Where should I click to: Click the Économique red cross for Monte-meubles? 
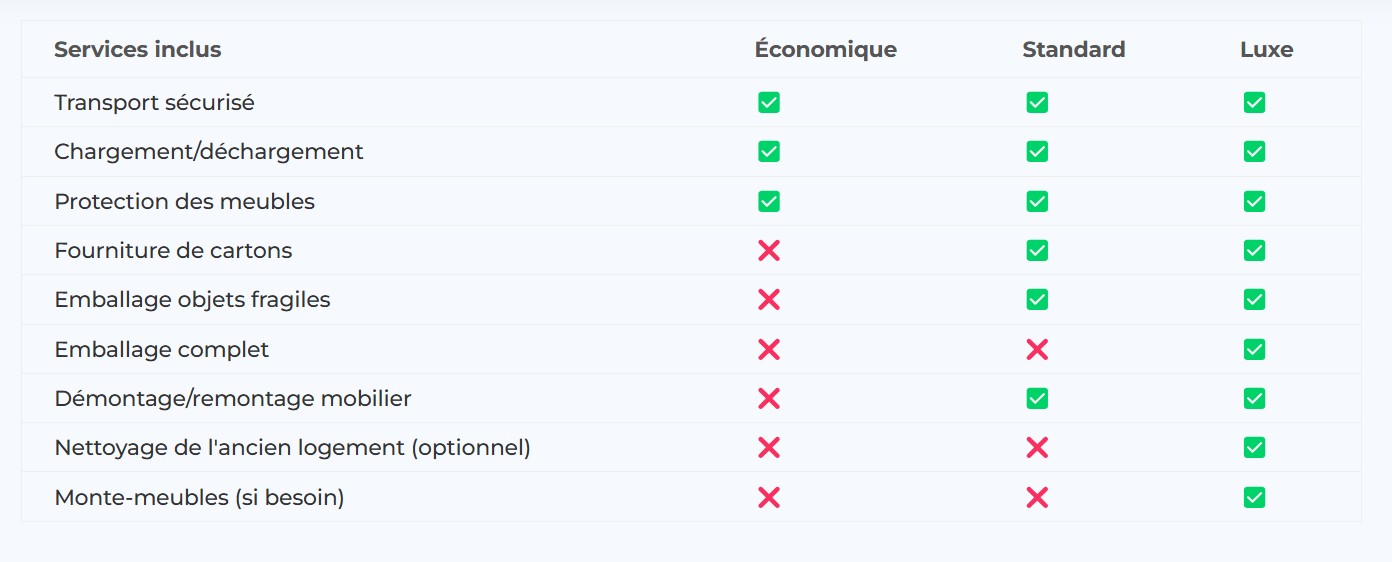click(x=768, y=497)
